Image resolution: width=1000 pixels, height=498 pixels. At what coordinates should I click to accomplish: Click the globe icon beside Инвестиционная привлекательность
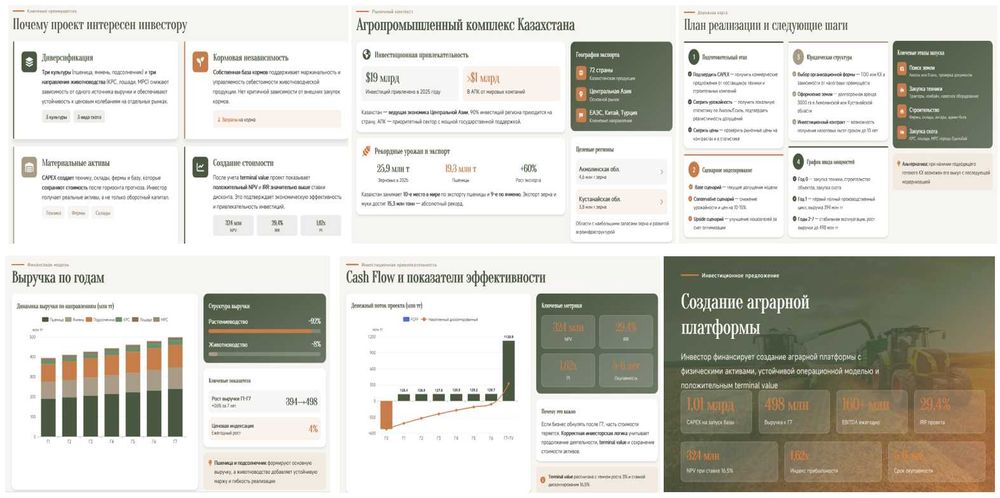pos(367,55)
